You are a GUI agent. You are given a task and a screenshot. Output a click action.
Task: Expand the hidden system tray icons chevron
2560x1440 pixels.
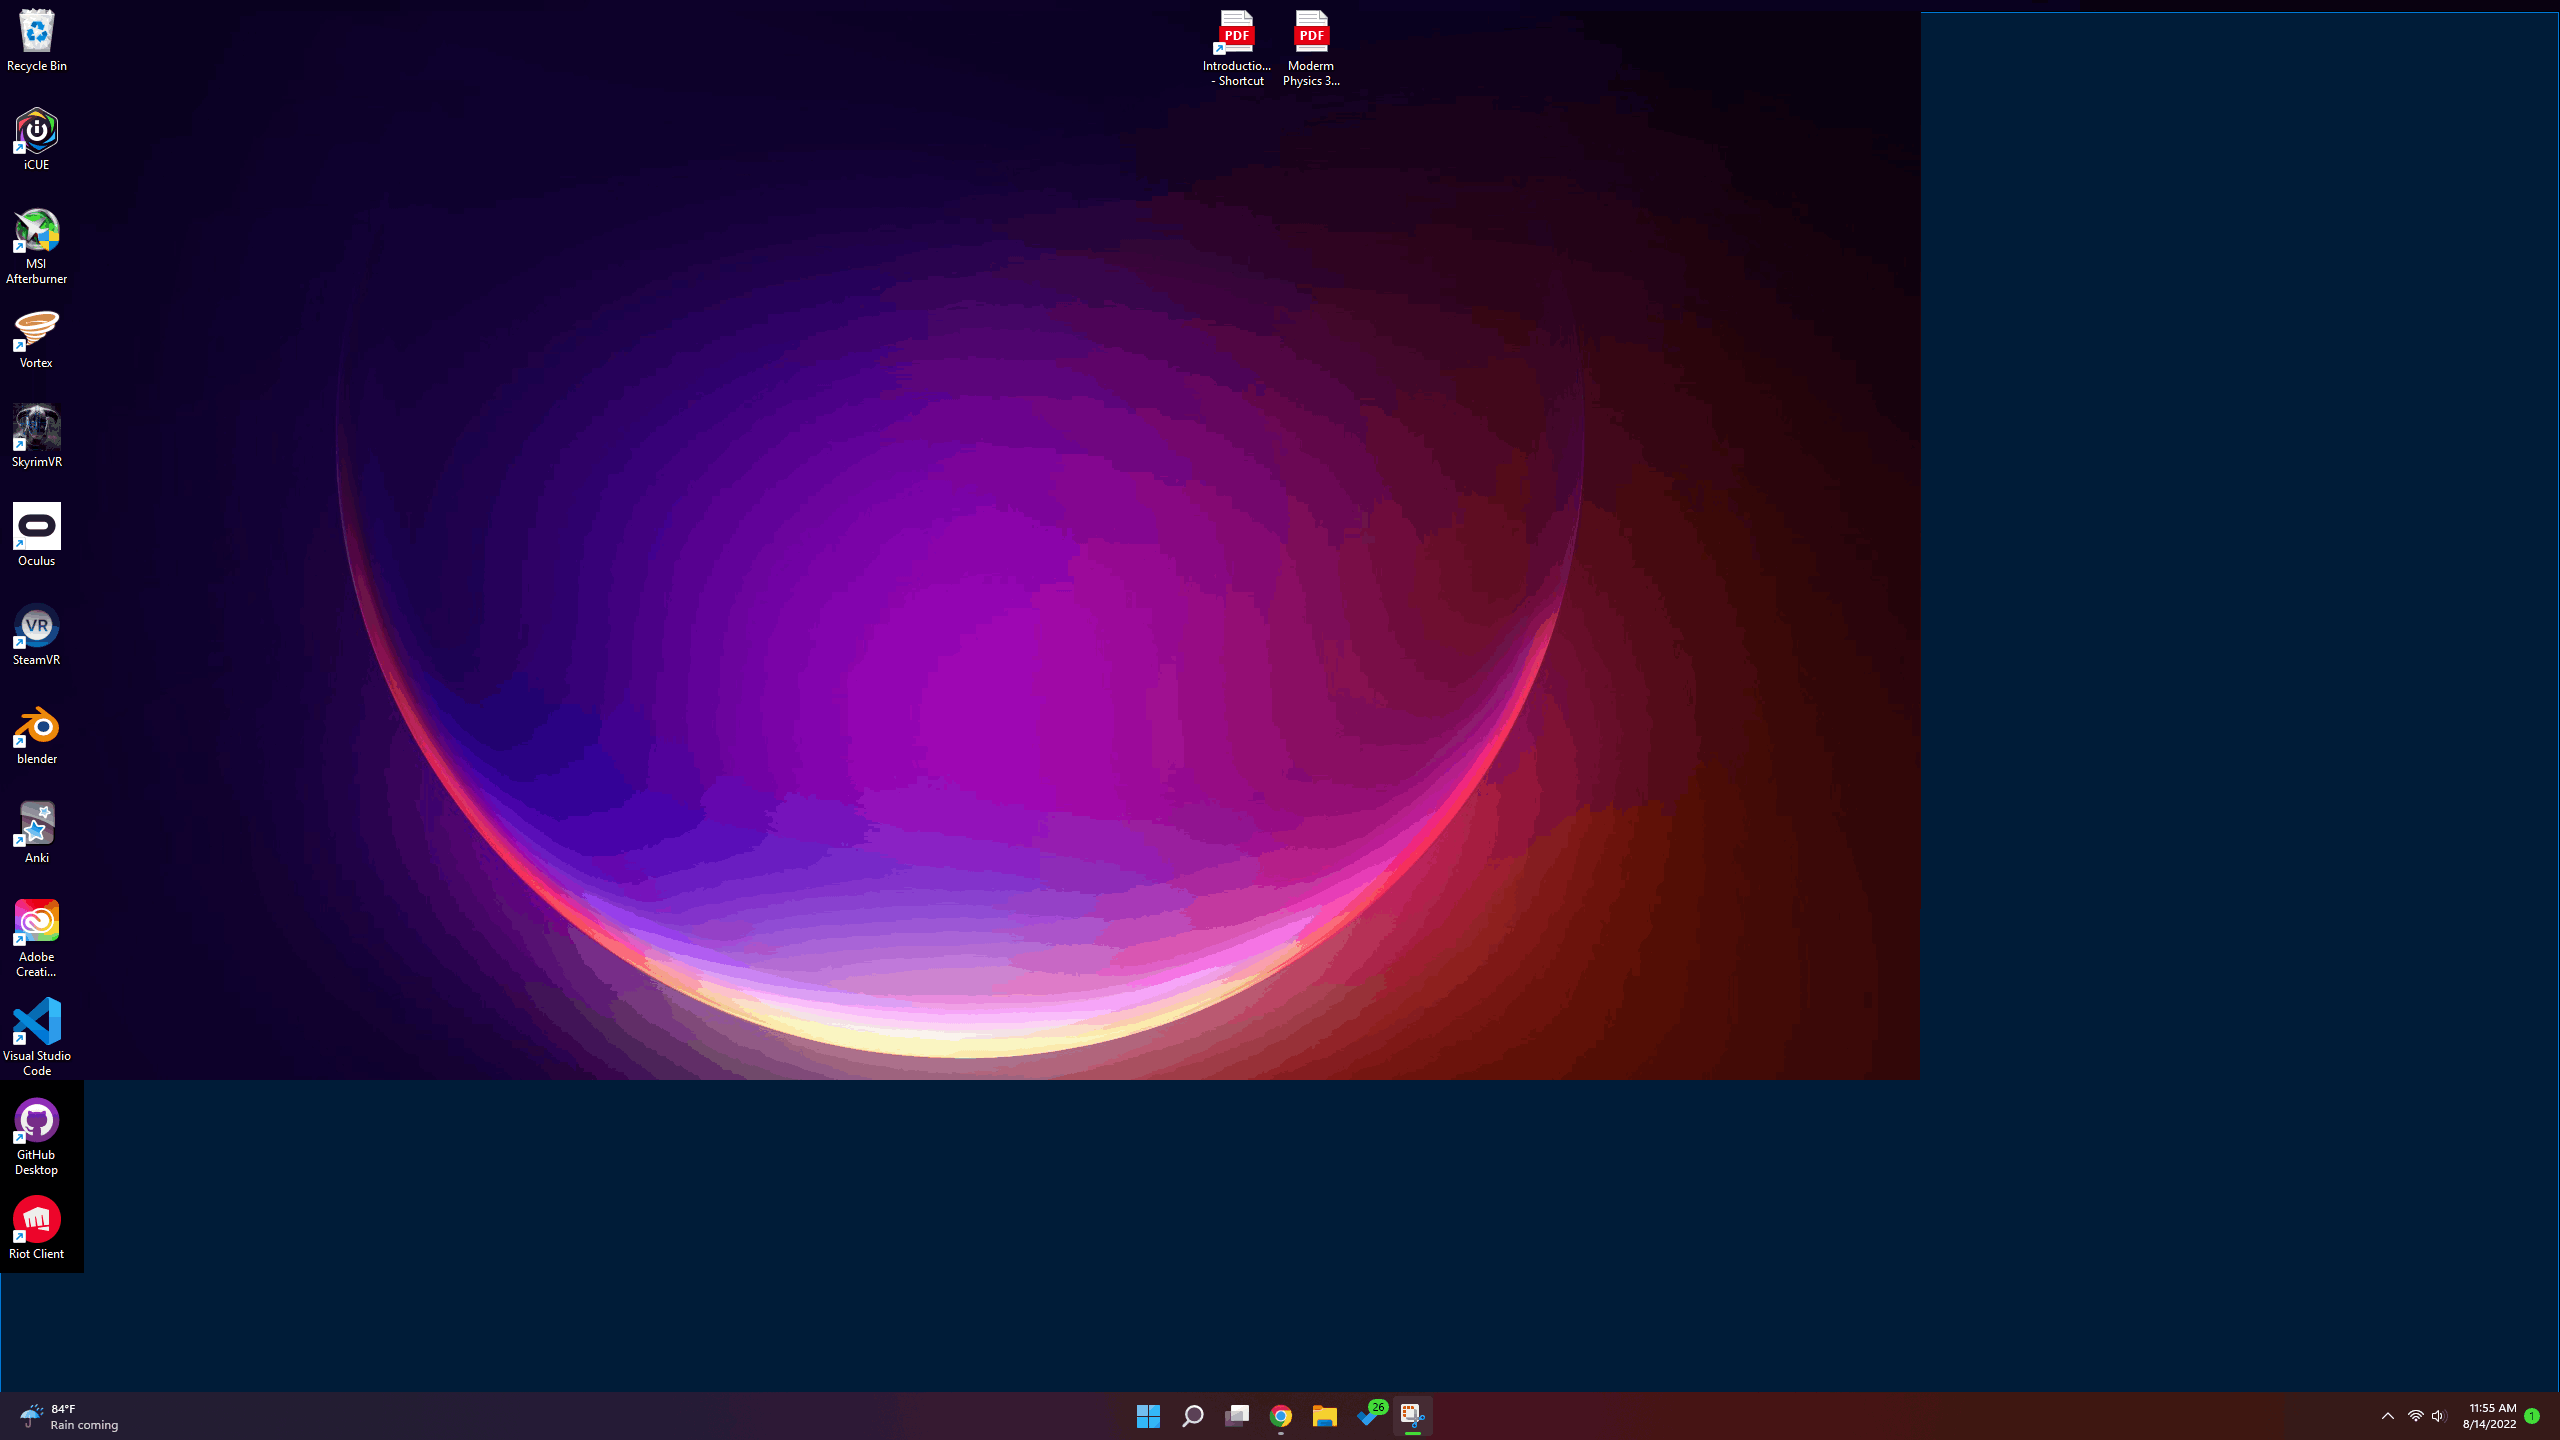(x=2388, y=1416)
